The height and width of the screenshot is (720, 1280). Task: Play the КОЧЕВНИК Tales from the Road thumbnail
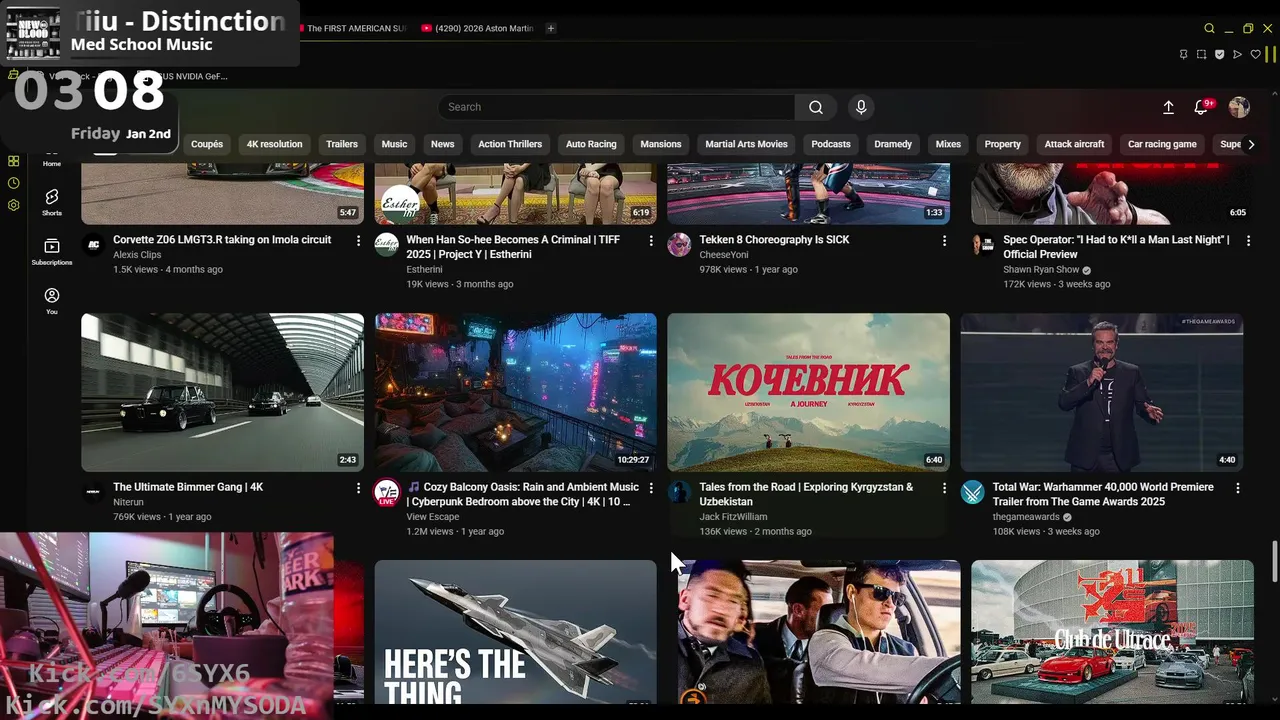[x=808, y=392]
